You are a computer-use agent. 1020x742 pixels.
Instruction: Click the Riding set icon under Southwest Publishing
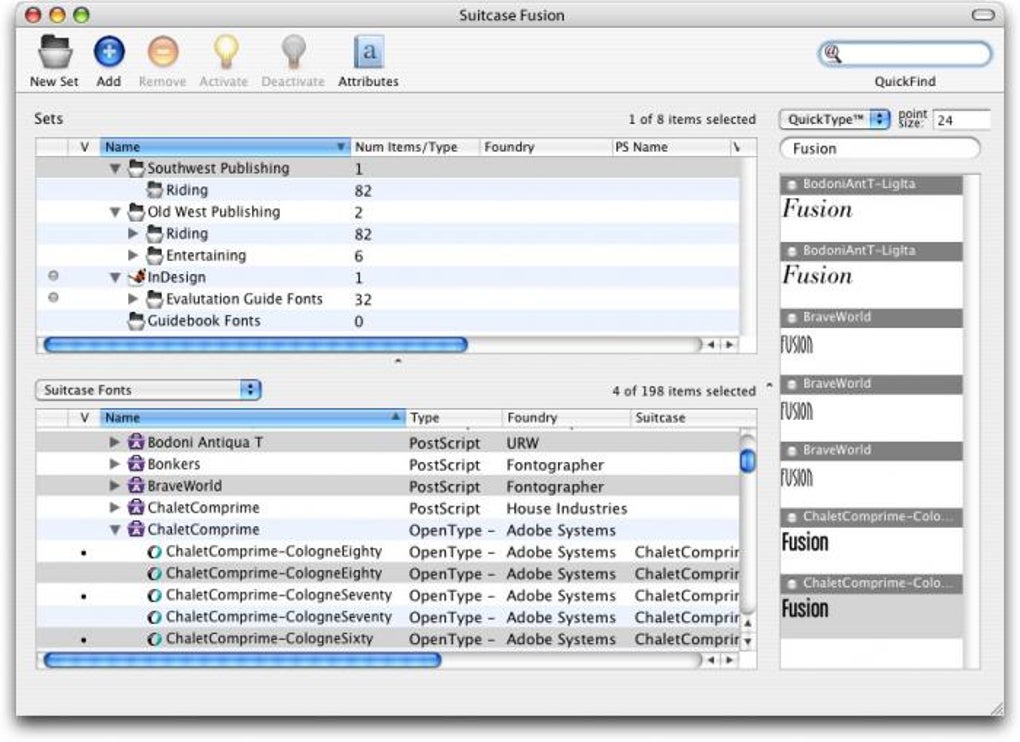[154, 190]
